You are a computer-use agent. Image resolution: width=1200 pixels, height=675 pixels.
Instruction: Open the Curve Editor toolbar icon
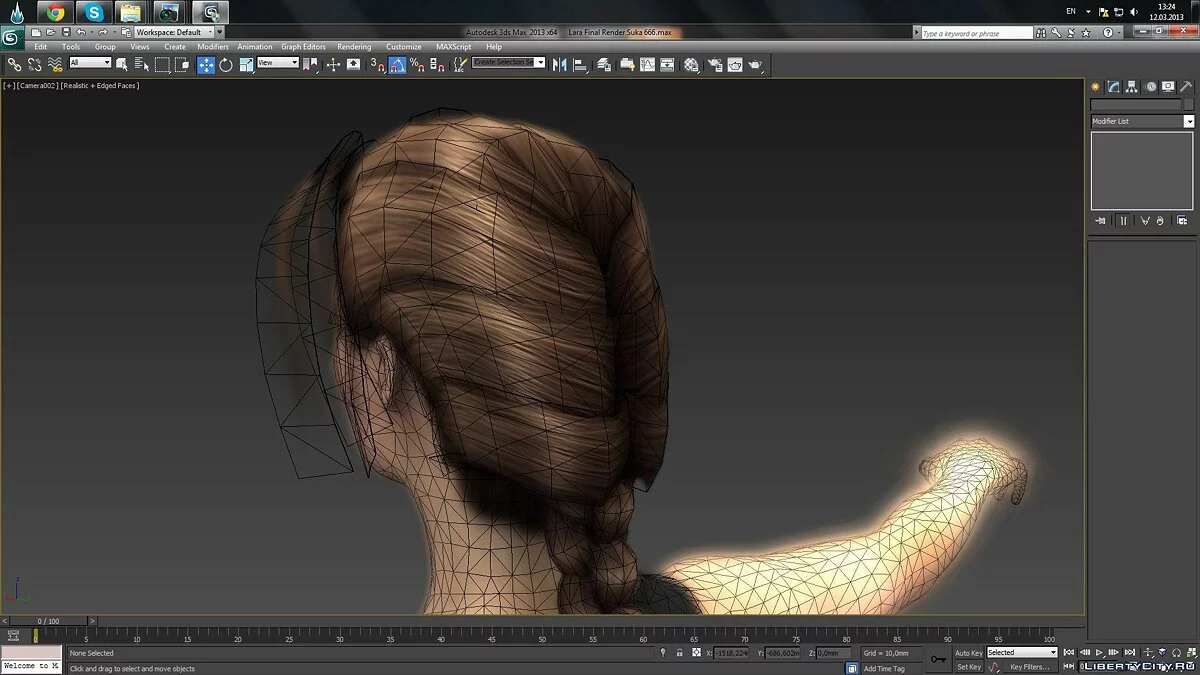647,64
